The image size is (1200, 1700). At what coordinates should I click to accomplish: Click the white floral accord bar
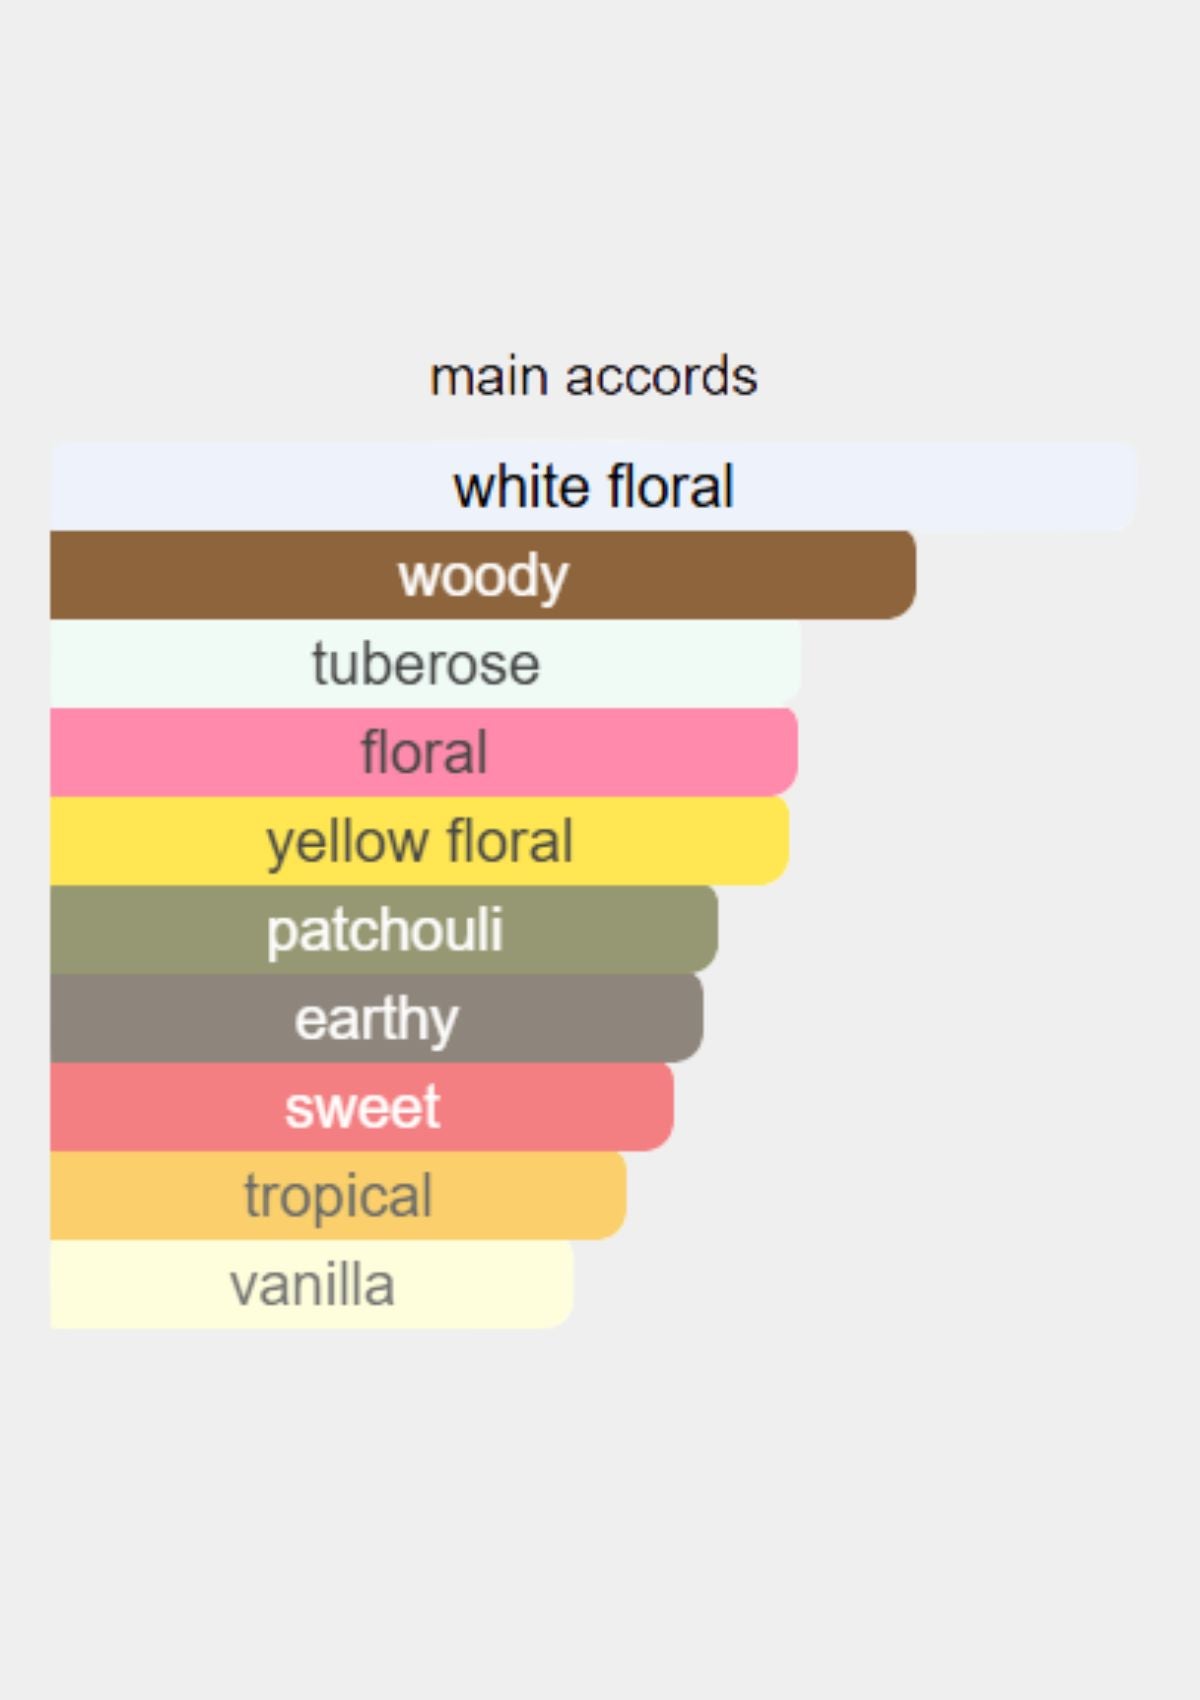point(900,487)
